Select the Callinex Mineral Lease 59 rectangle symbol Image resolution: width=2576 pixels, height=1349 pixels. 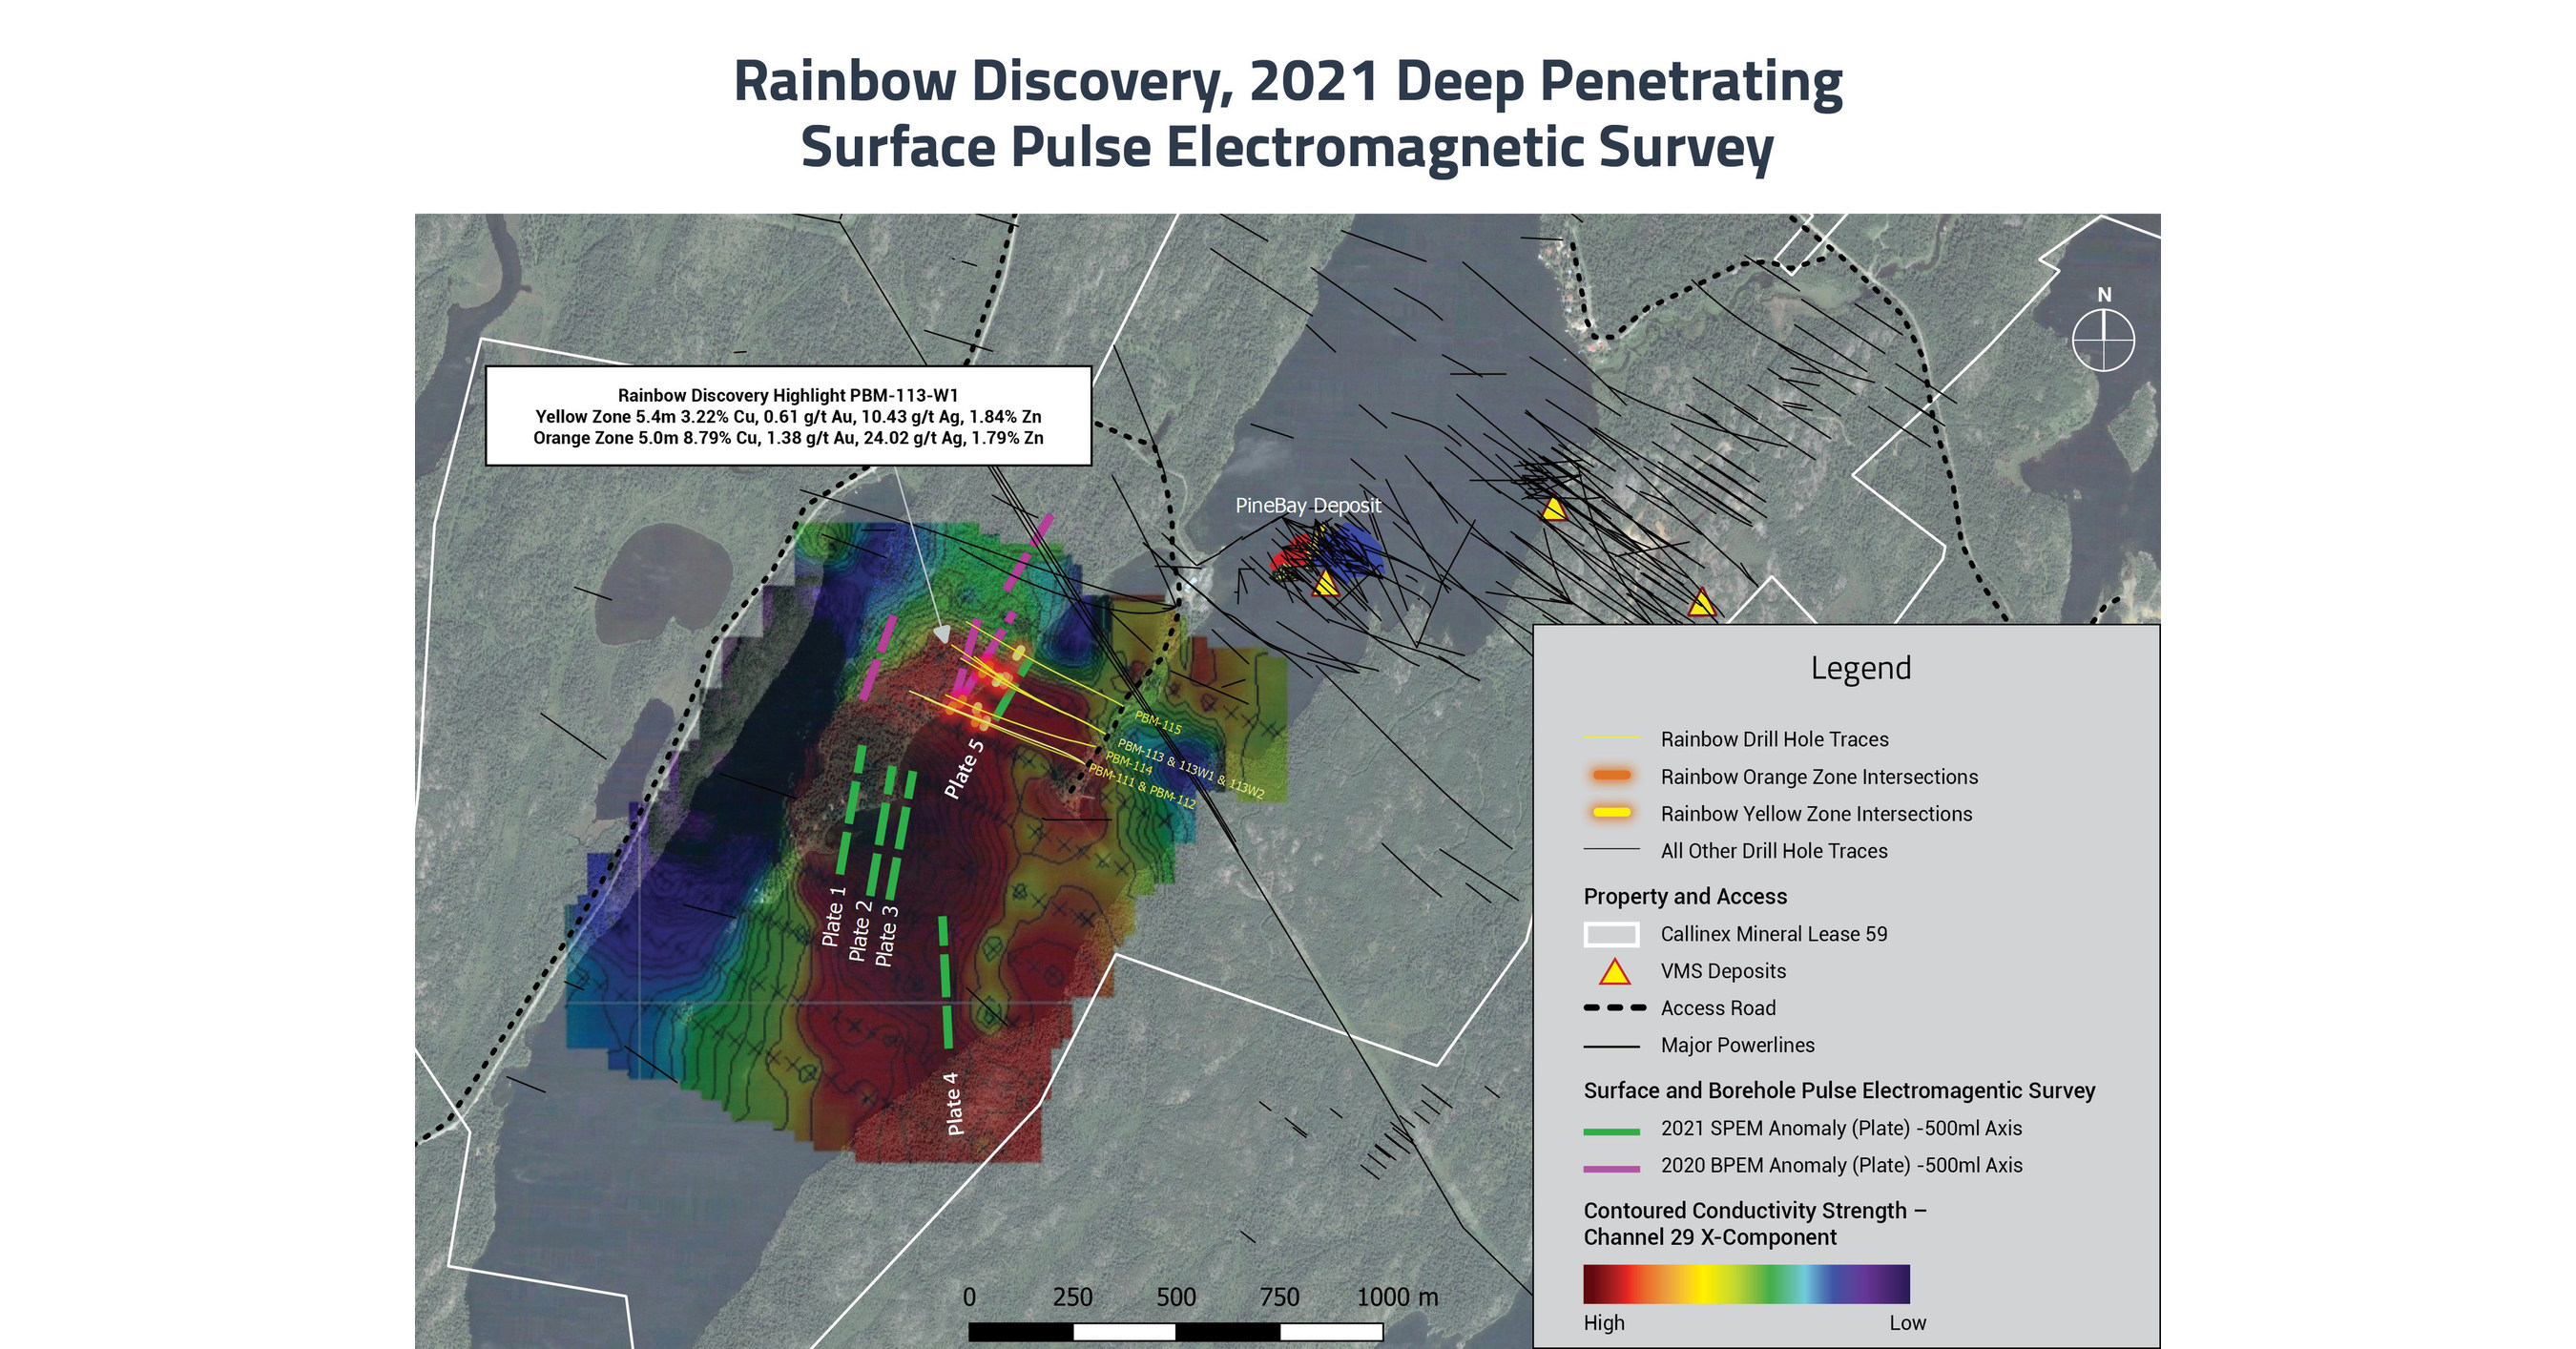pyautogui.click(x=1614, y=933)
